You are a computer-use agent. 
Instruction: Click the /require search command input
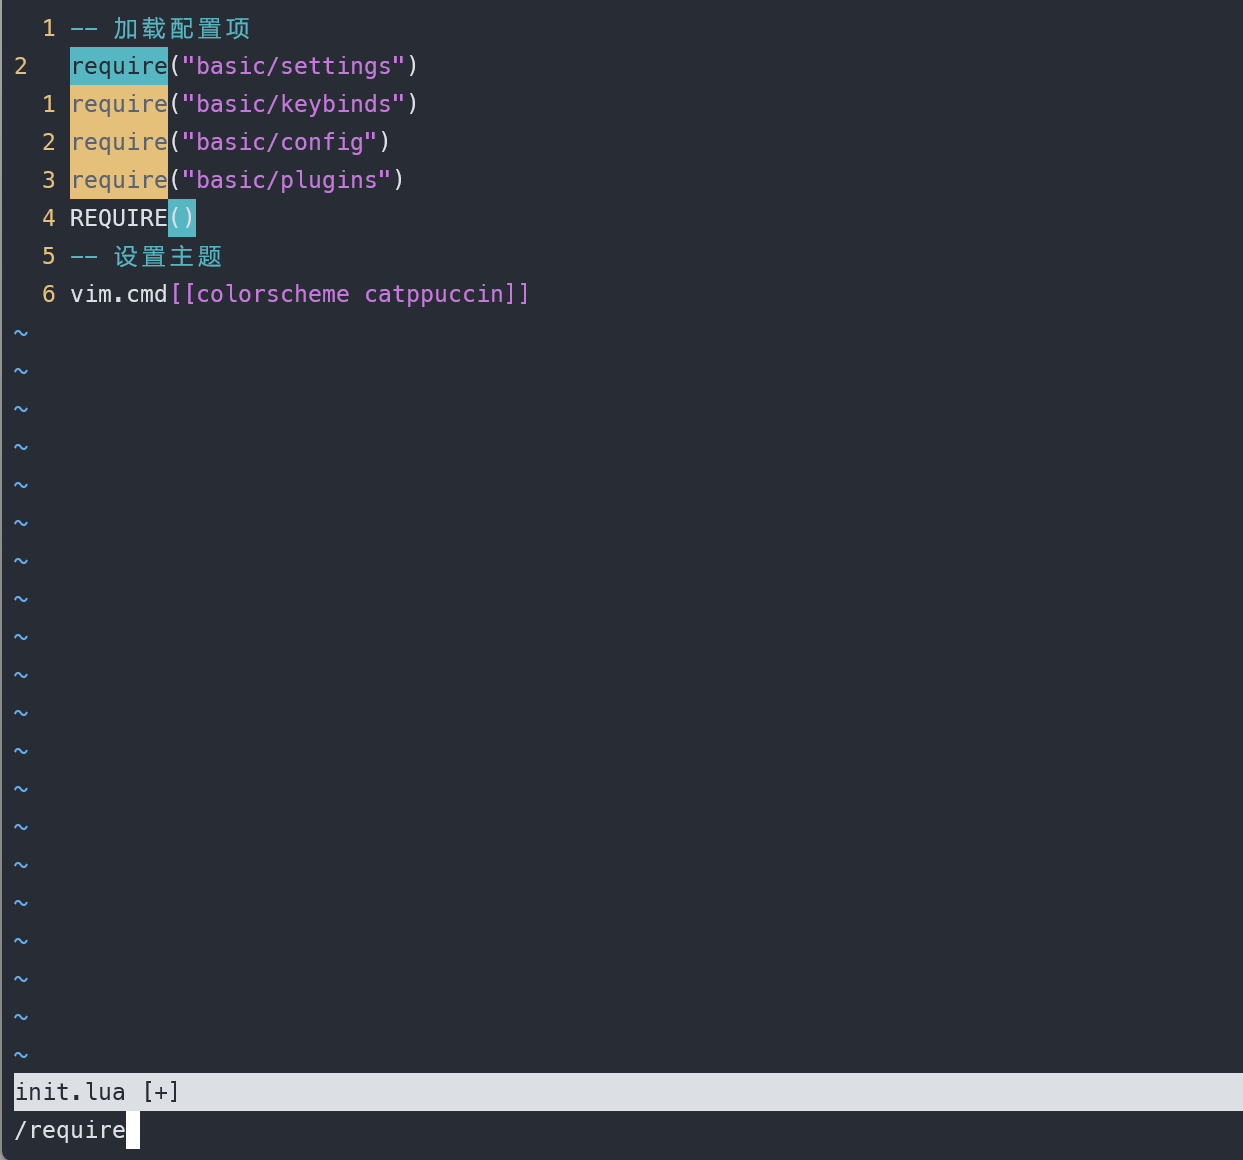(70, 1130)
